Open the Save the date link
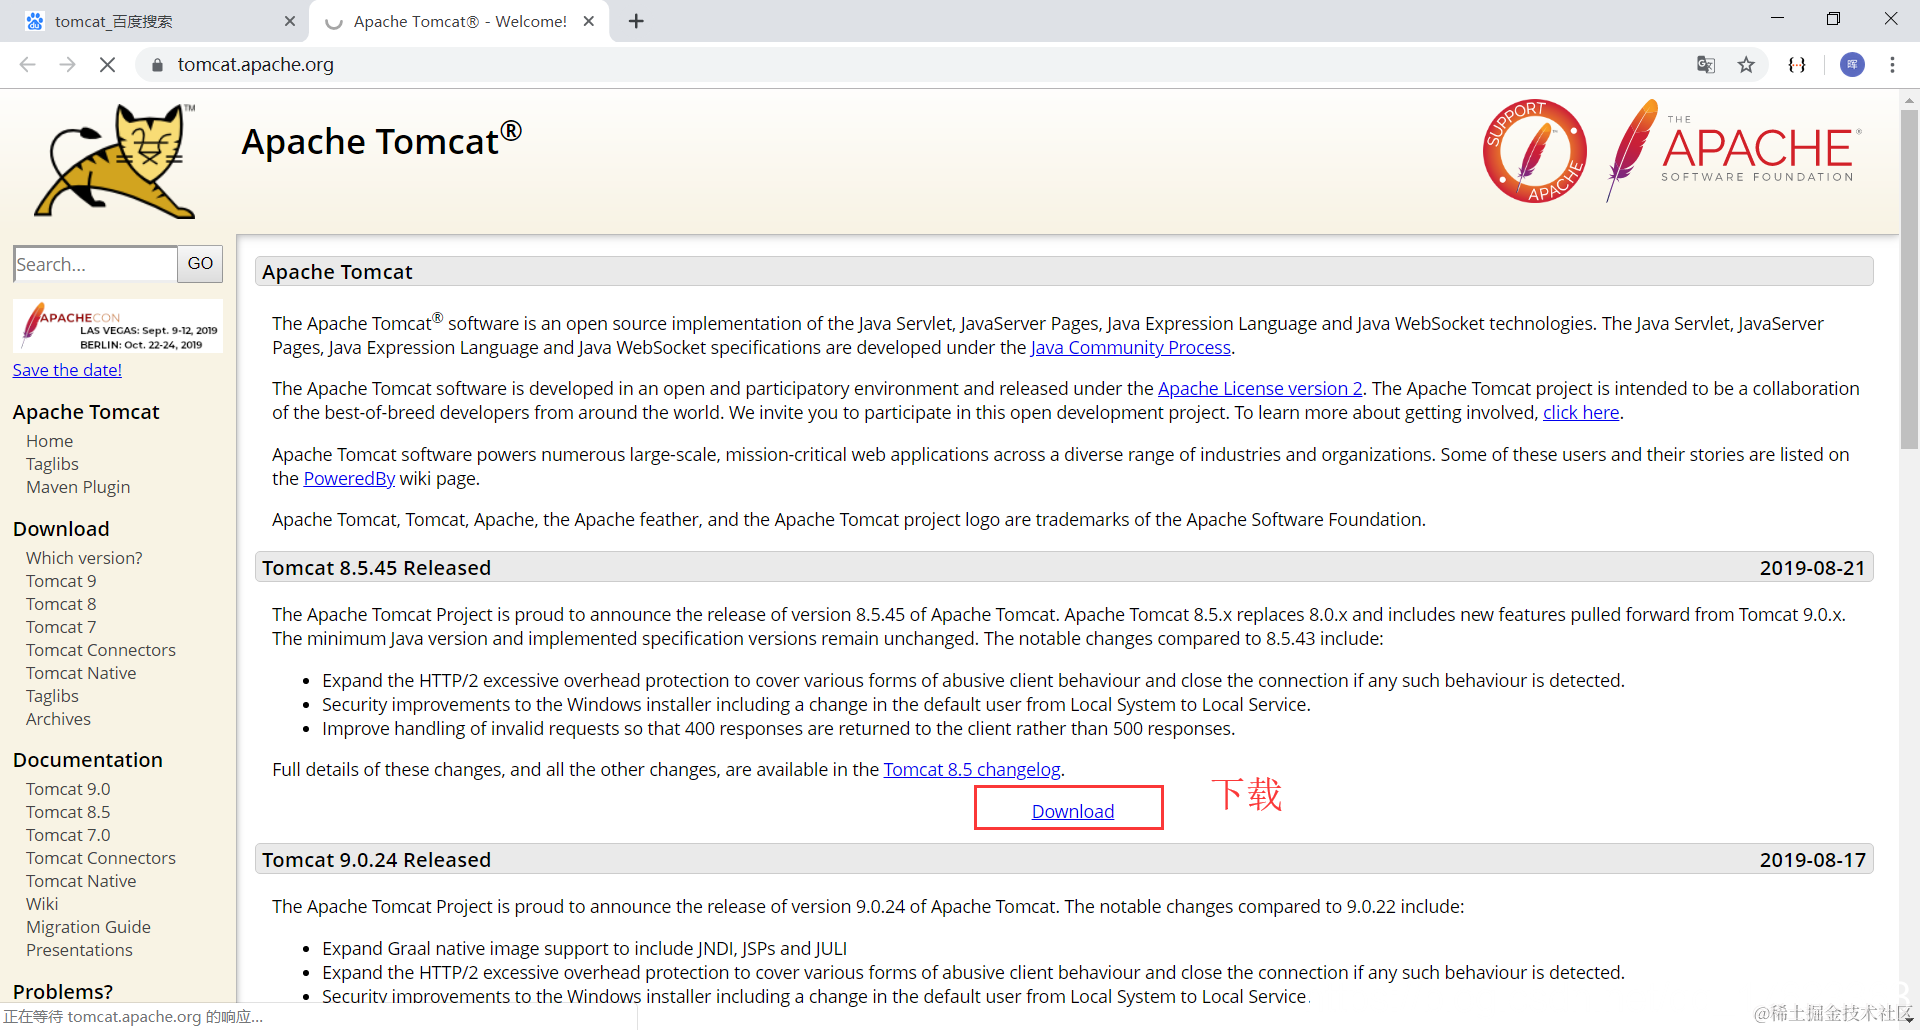The image size is (1920, 1030). pos(67,370)
